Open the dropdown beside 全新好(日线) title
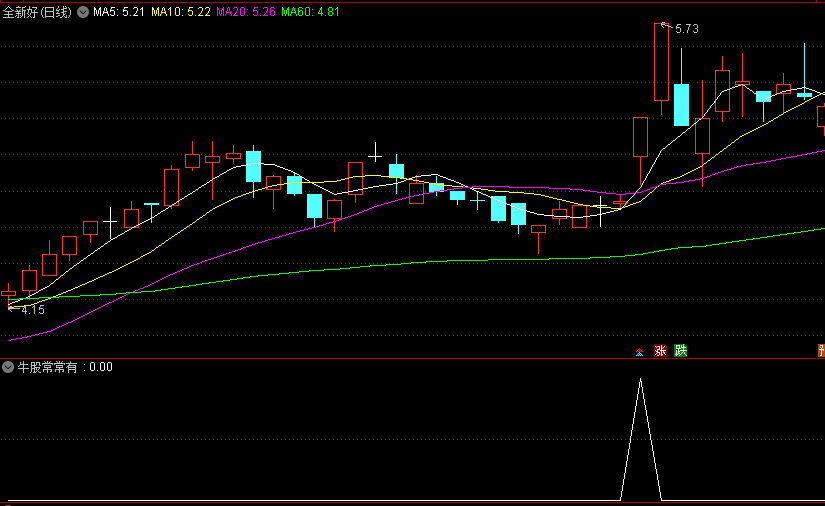 [x=83, y=12]
